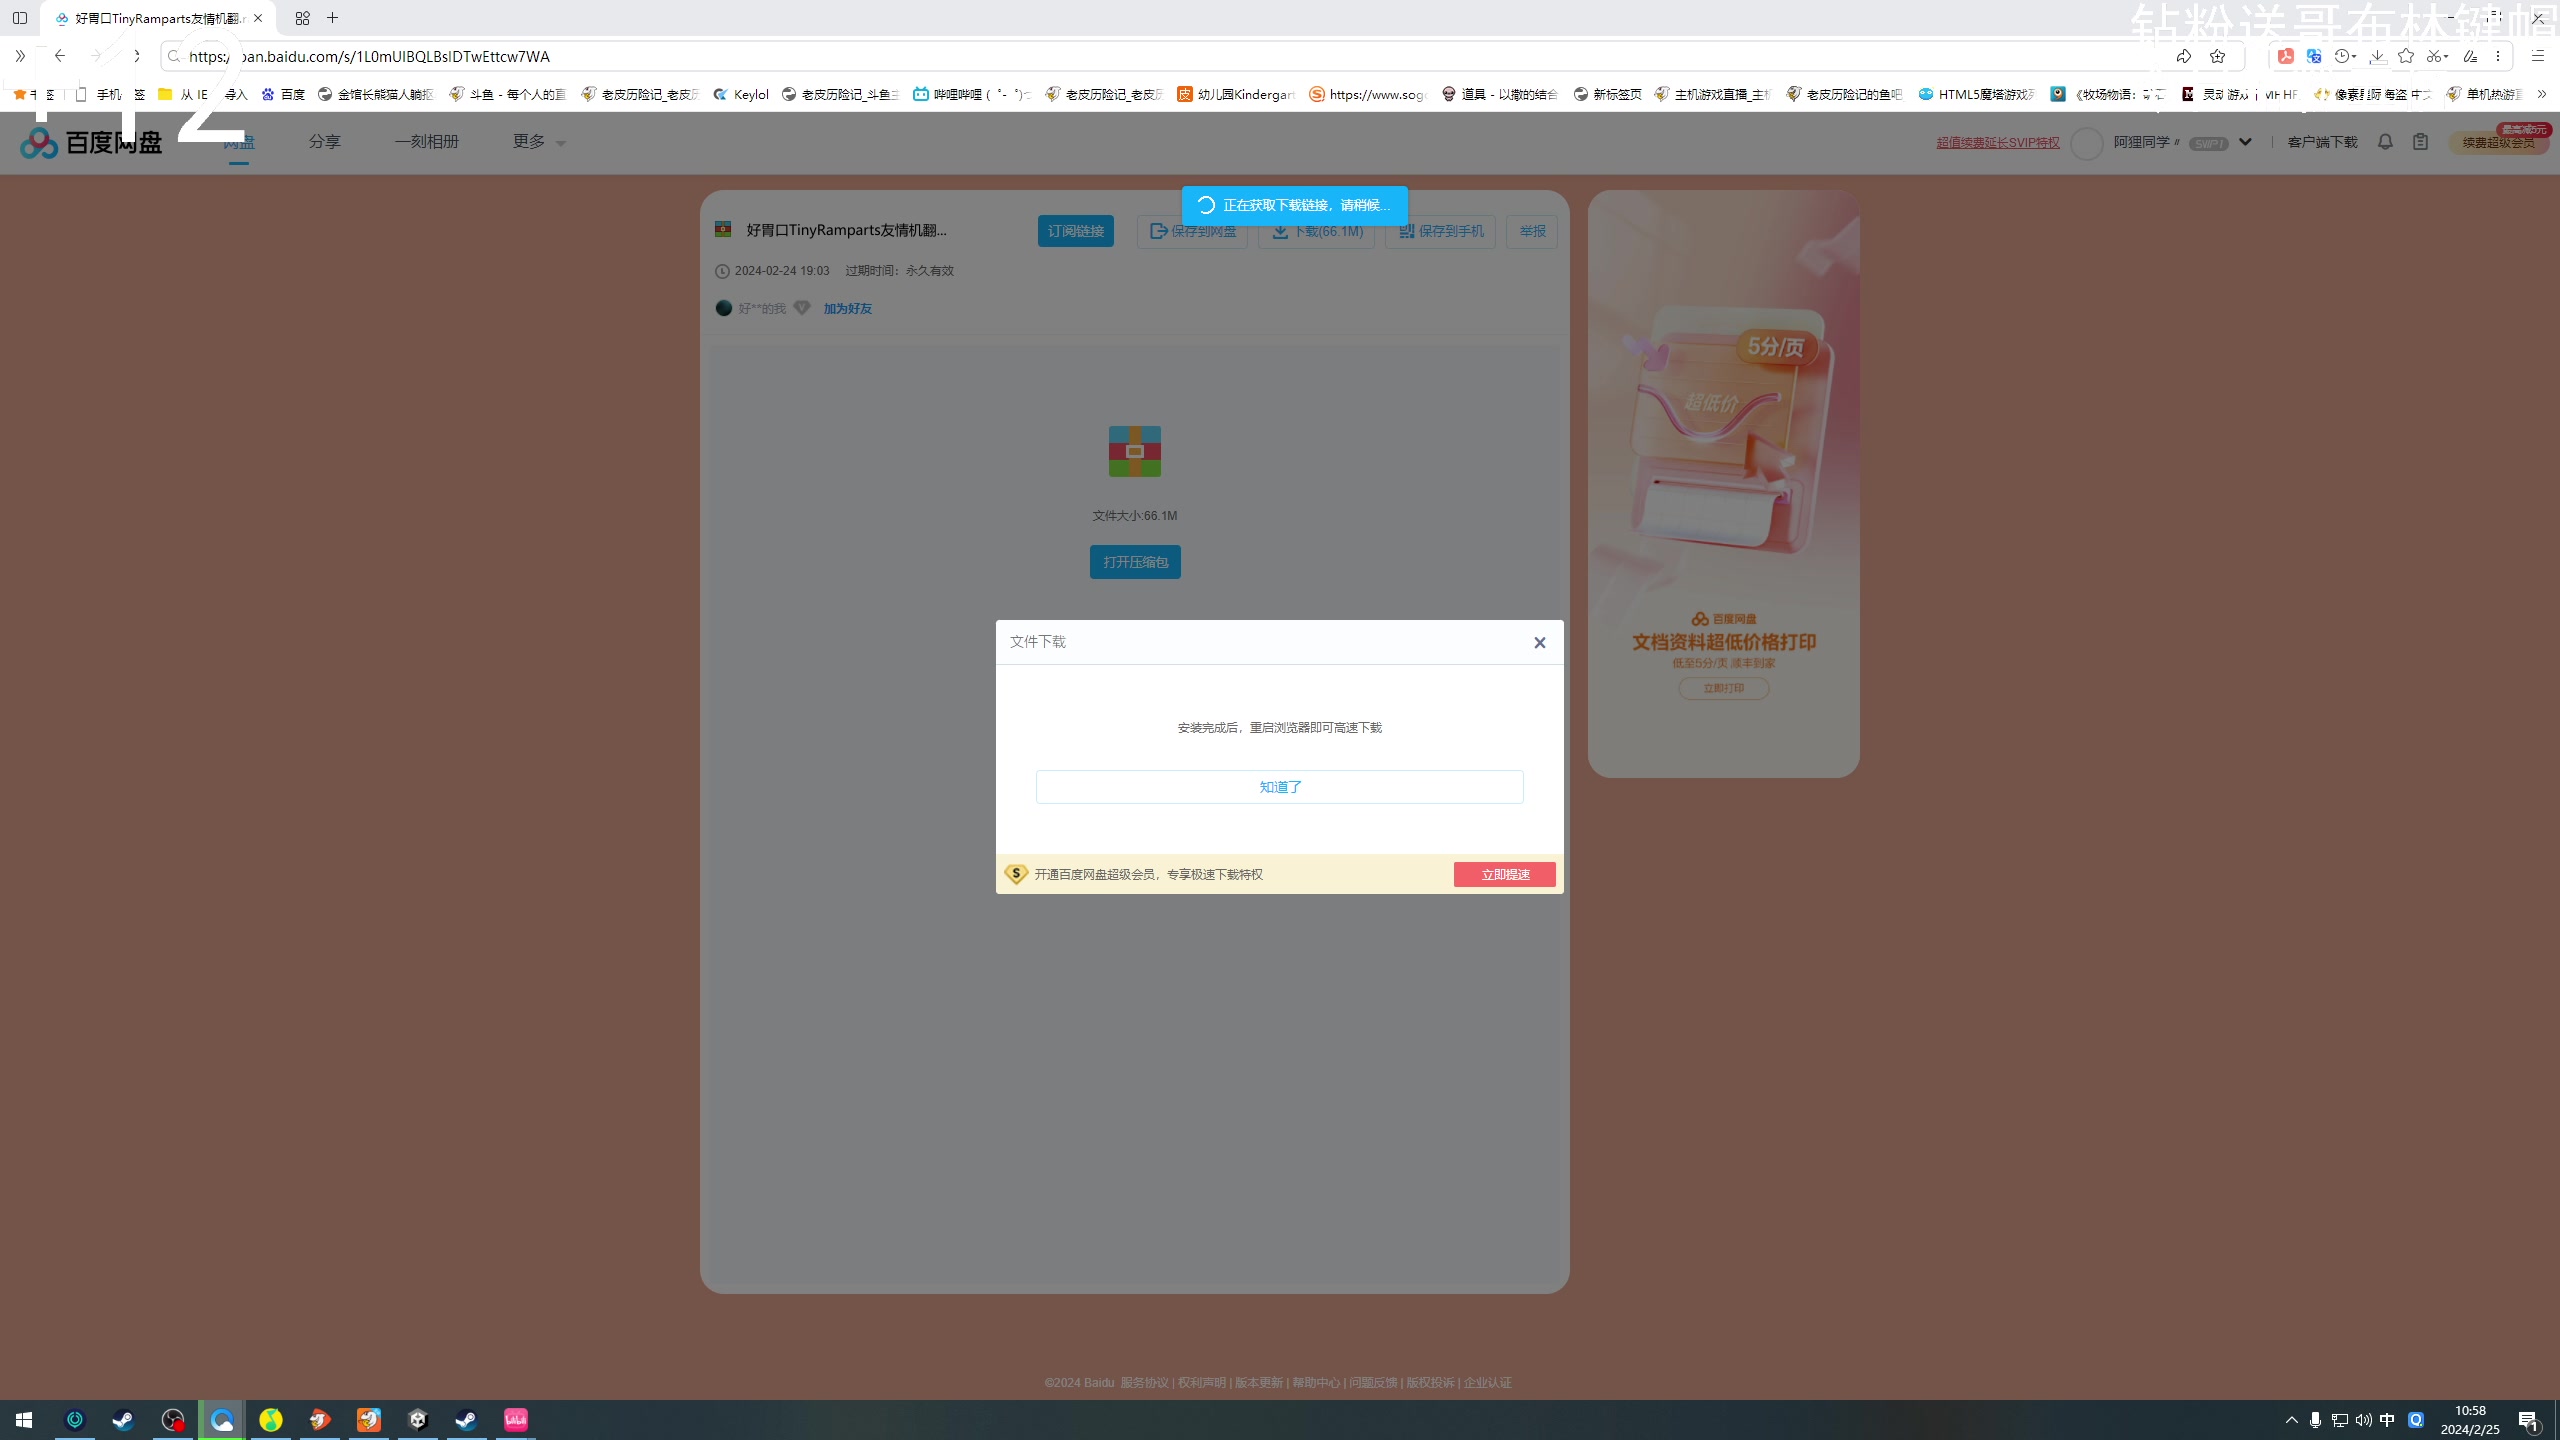This screenshot has height=1440, width=2560.
Task: Click the 保存到手机 button
Action: [1440, 231]
